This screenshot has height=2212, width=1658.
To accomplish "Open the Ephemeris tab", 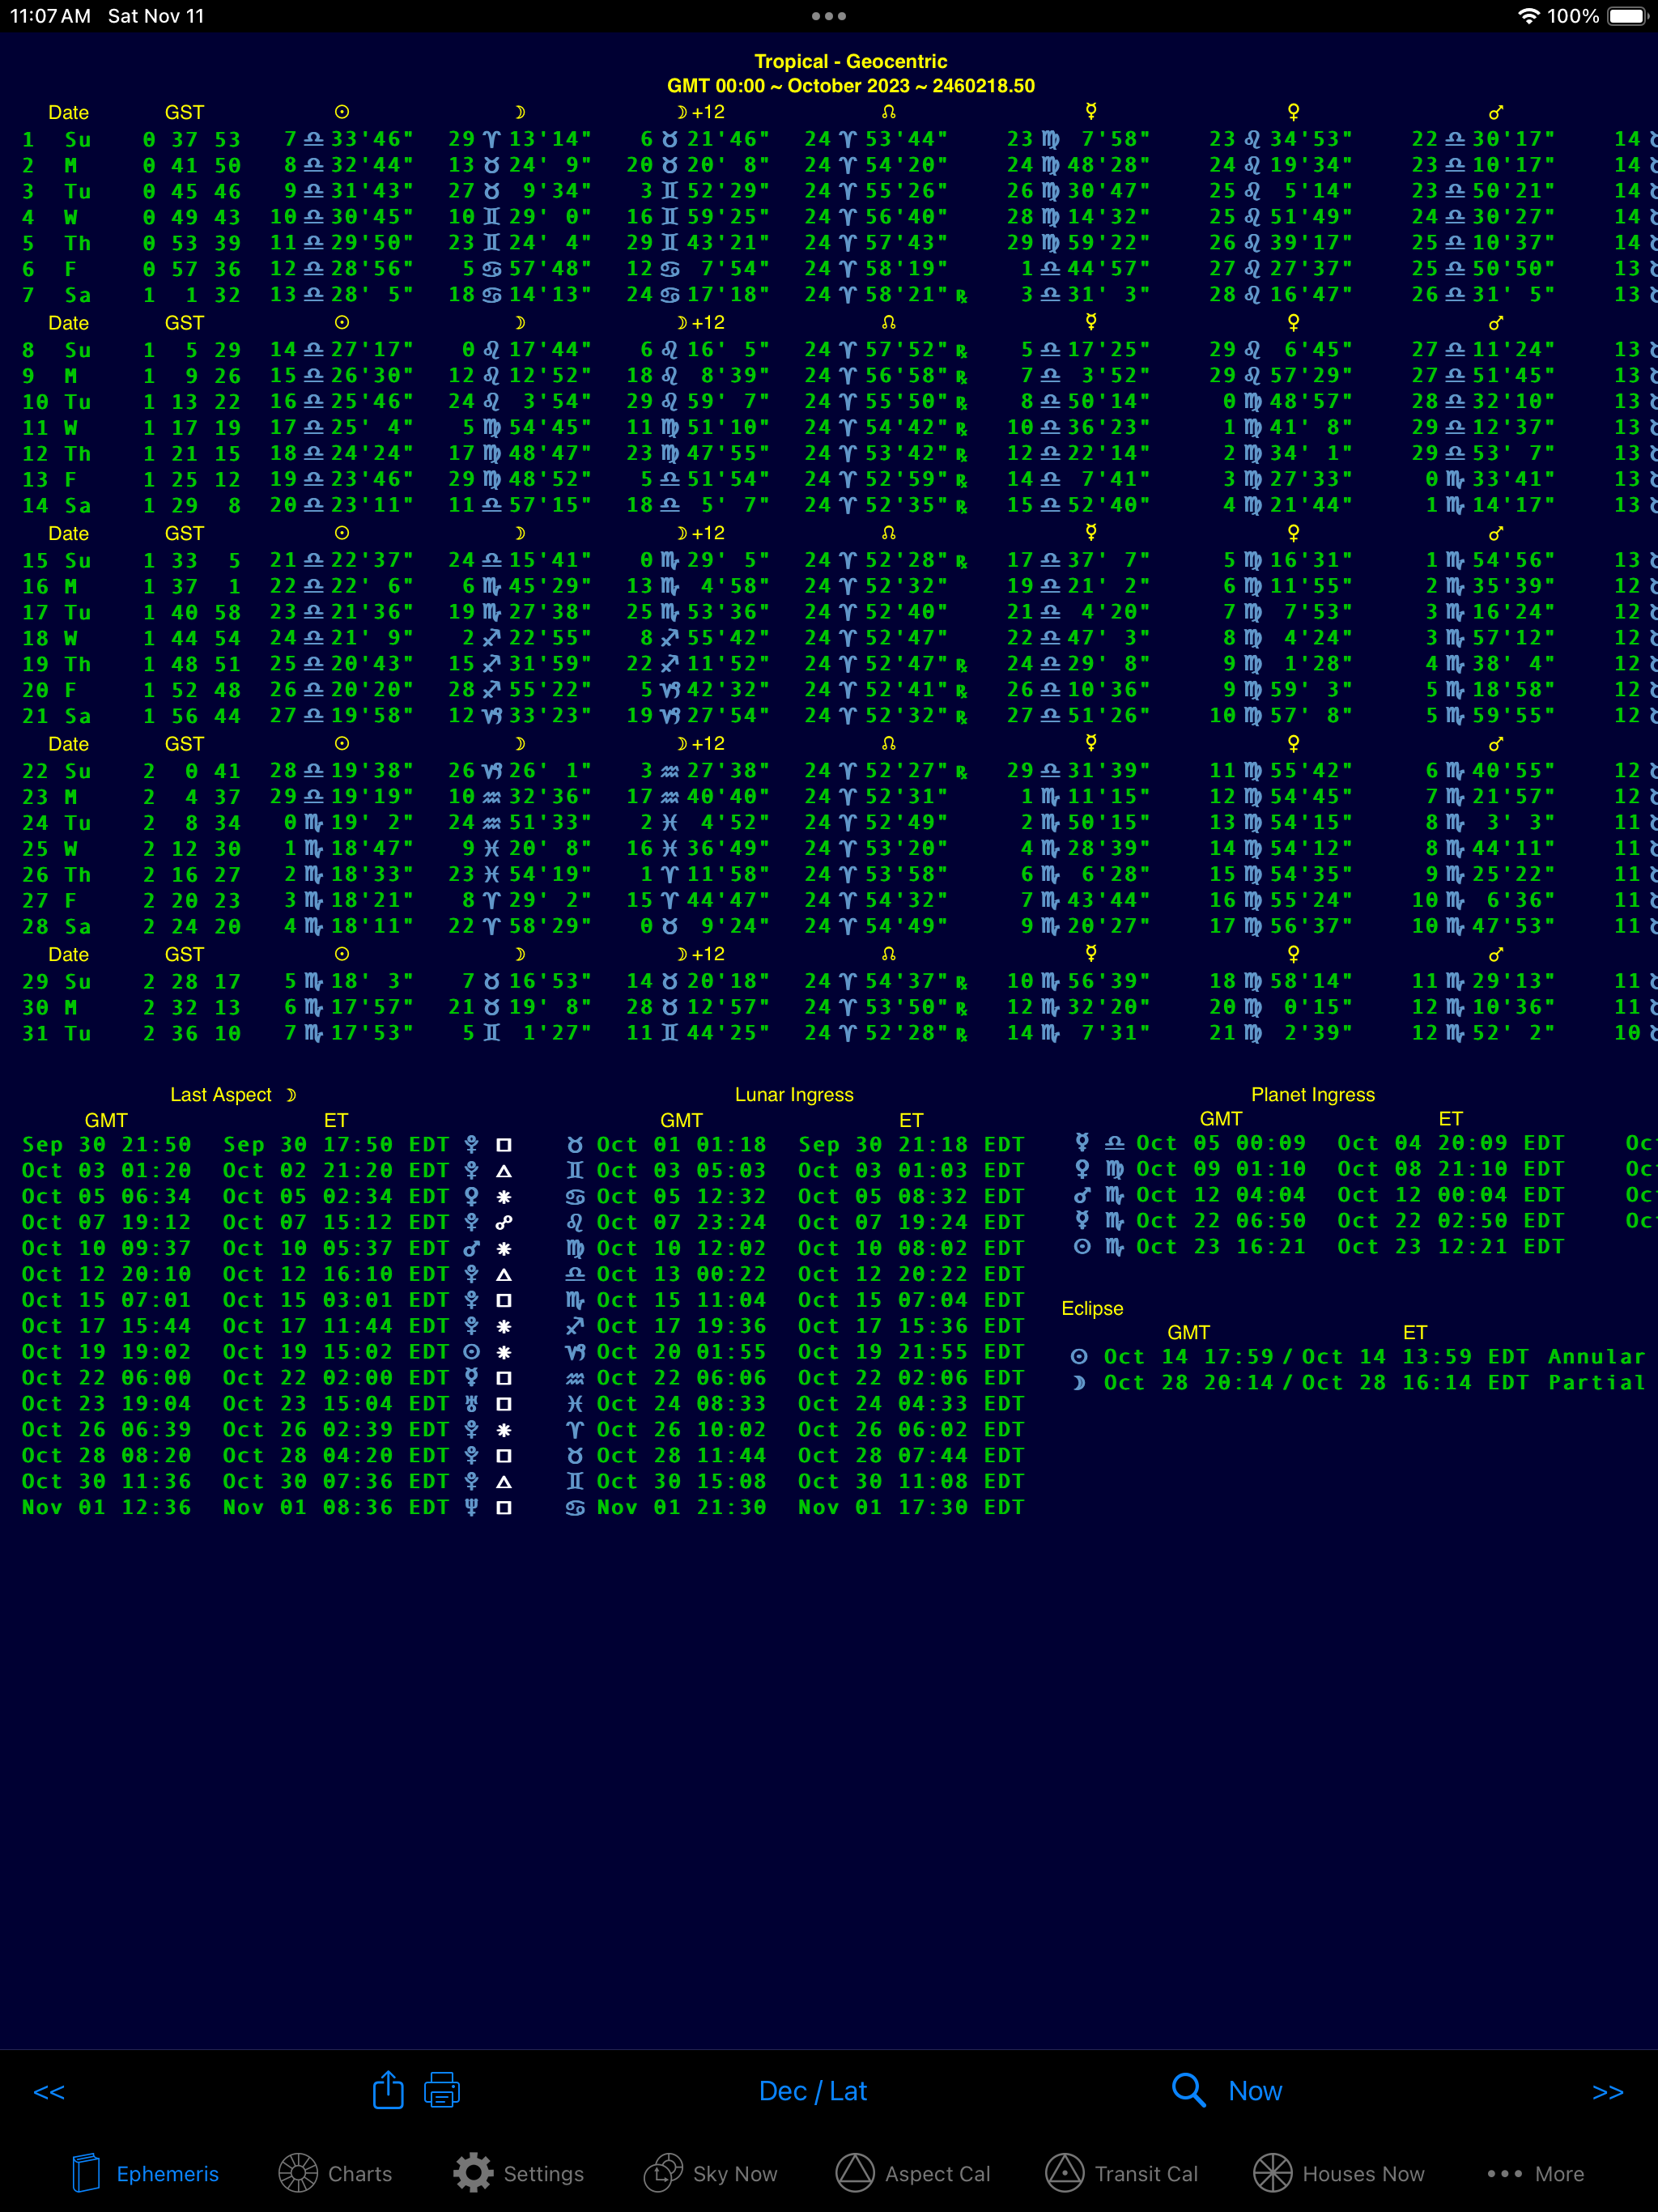I will pyautogui.click(x=145, y=2173).
